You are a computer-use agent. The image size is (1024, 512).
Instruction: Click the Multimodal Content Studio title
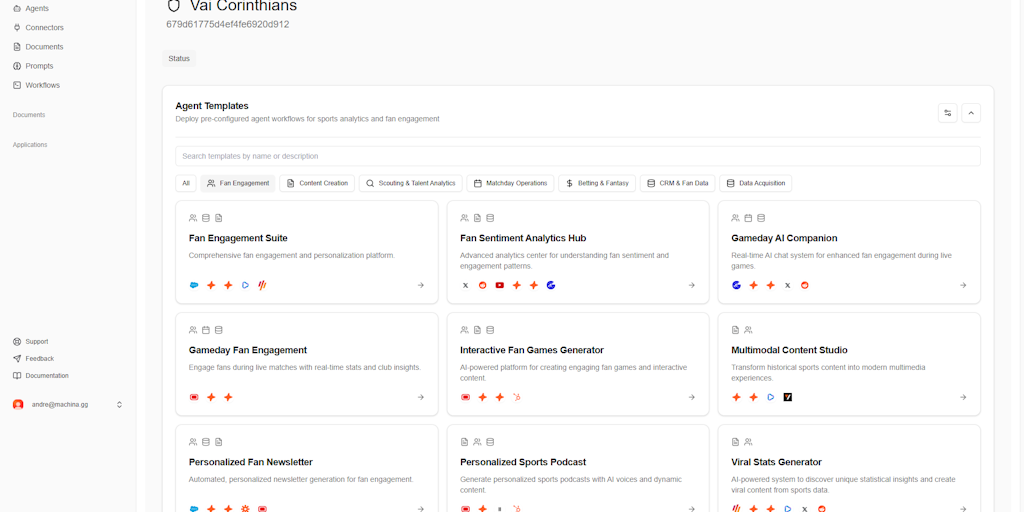pos(790,350)
